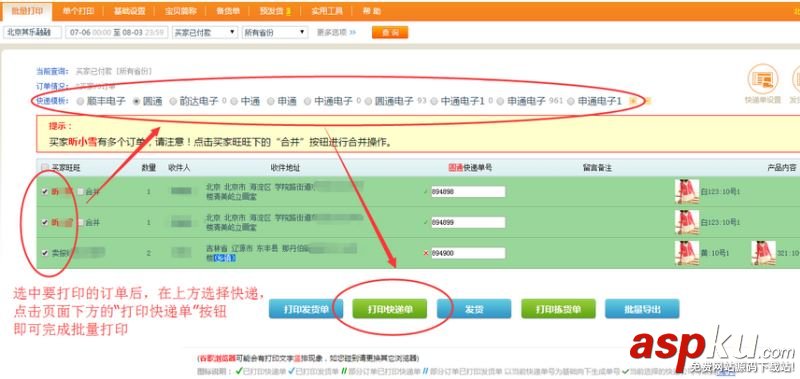Viewport: 800px width, 379px height.
Task: Edit the tracking number field 894900
Action: [468, 253]
